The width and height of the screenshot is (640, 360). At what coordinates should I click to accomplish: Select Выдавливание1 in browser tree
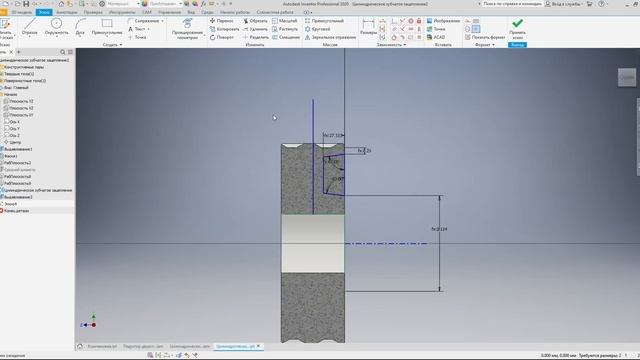[x=17, y=149]
